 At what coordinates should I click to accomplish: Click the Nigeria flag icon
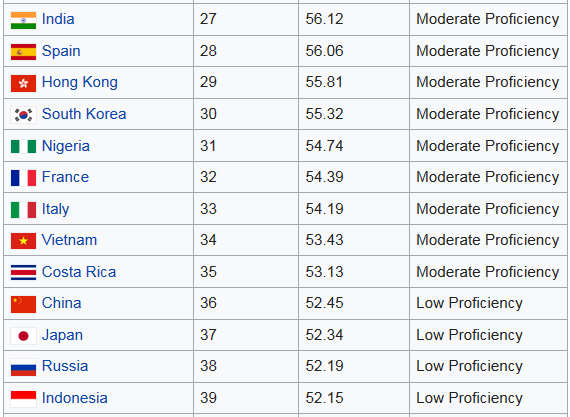coord(23,147)
